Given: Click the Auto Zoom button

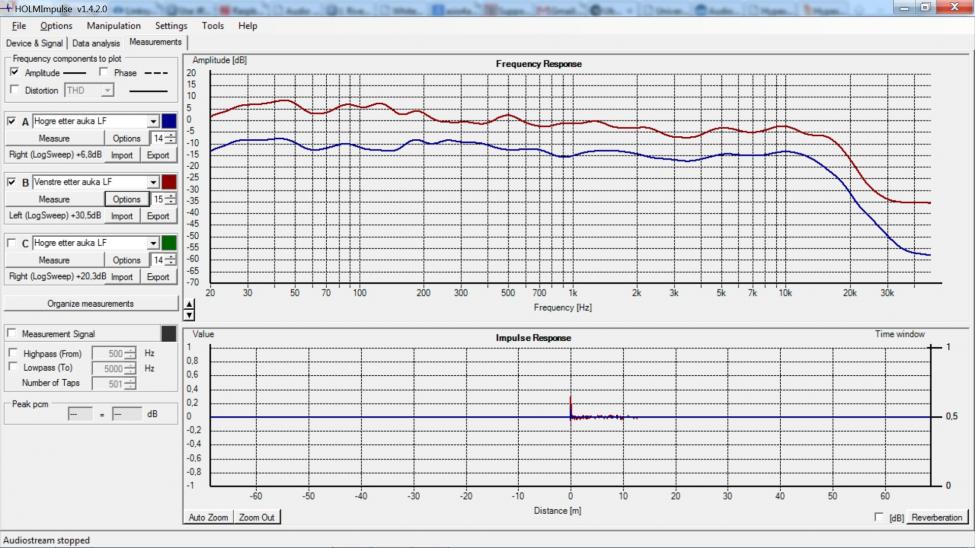Looking at the screenshot, I should coord(208,517).
